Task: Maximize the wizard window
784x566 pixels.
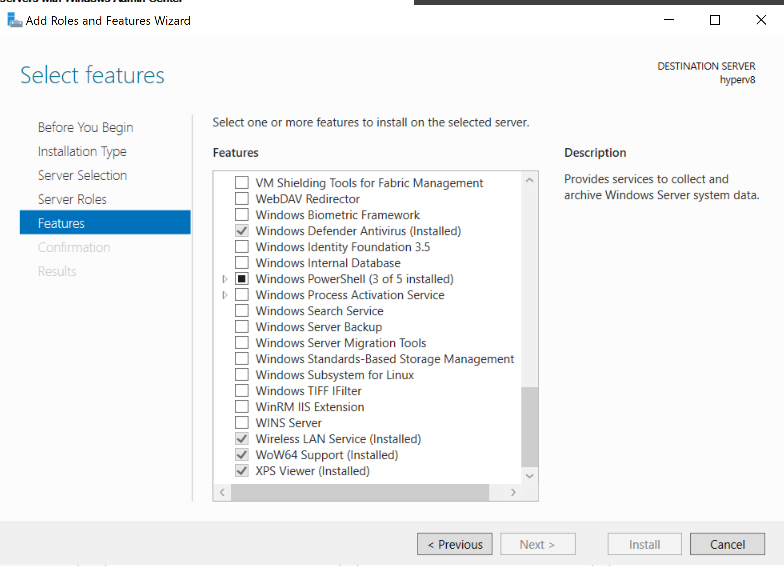Action: pyautogui.click(x=715, y=20)
